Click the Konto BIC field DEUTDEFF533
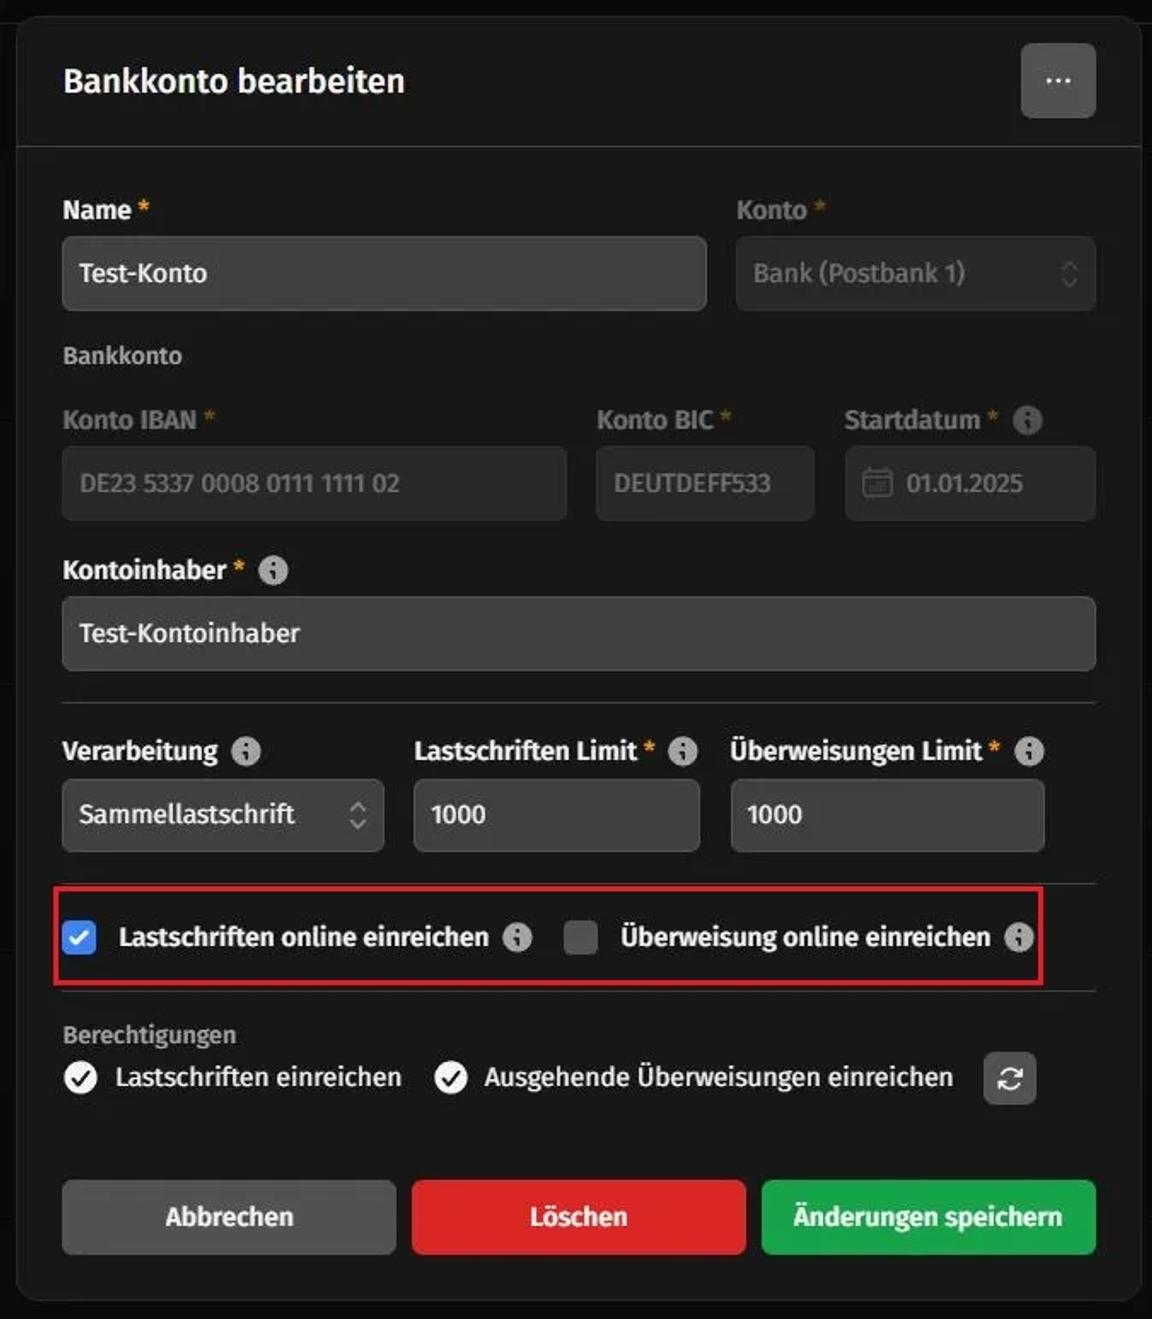1152x1319 pixels. pyautogui.click(x=705, y=484)
